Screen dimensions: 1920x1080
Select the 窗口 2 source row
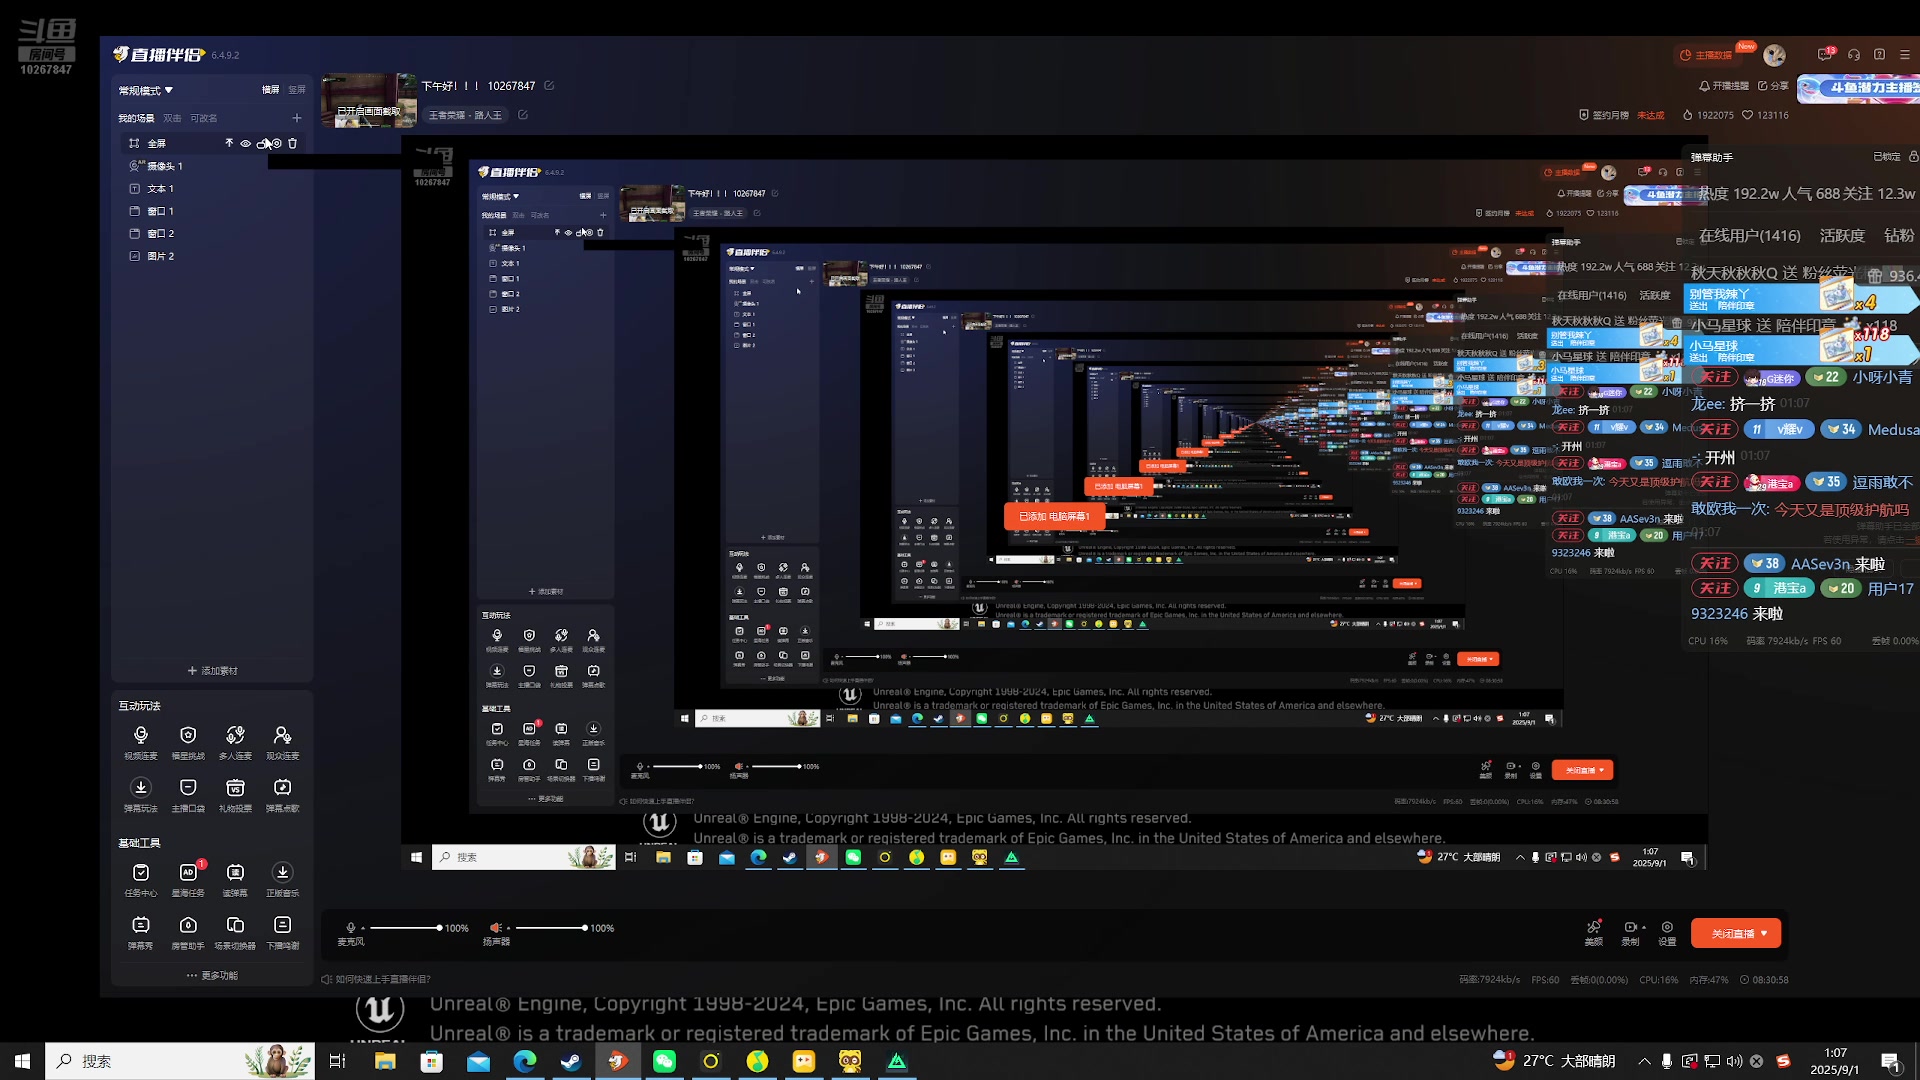click(x=212, y=233)
